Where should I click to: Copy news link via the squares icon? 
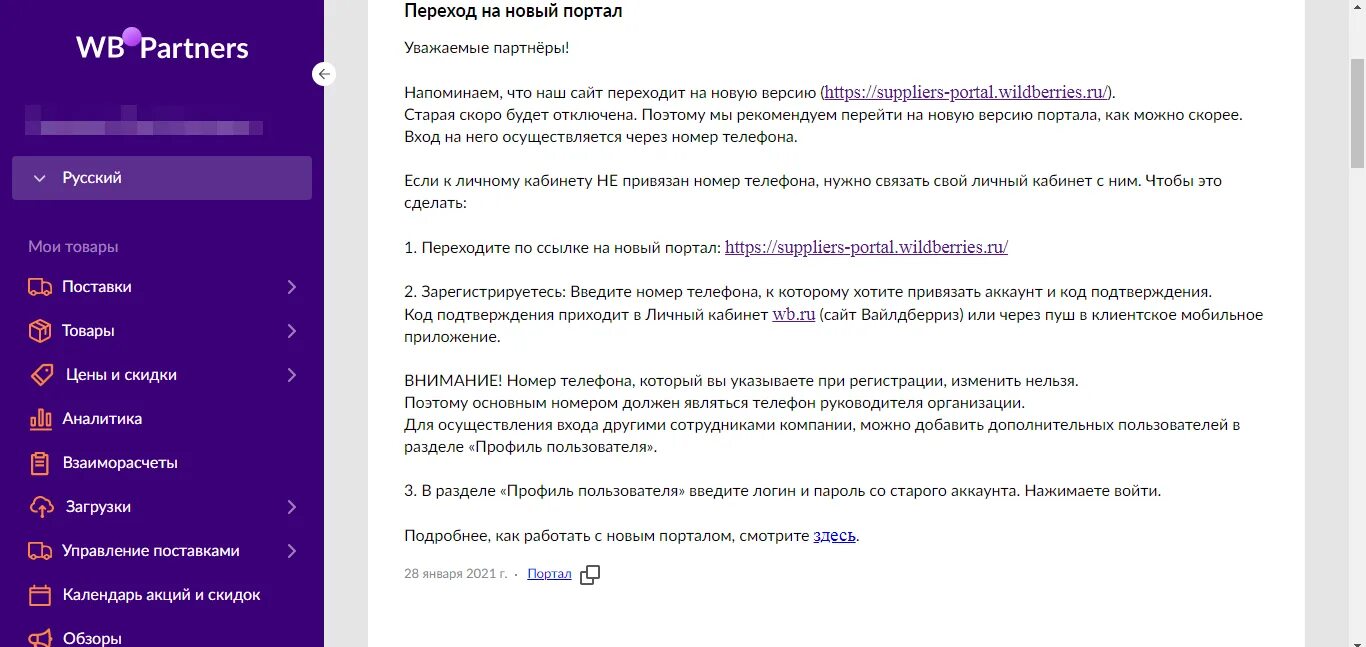[590, 574]
